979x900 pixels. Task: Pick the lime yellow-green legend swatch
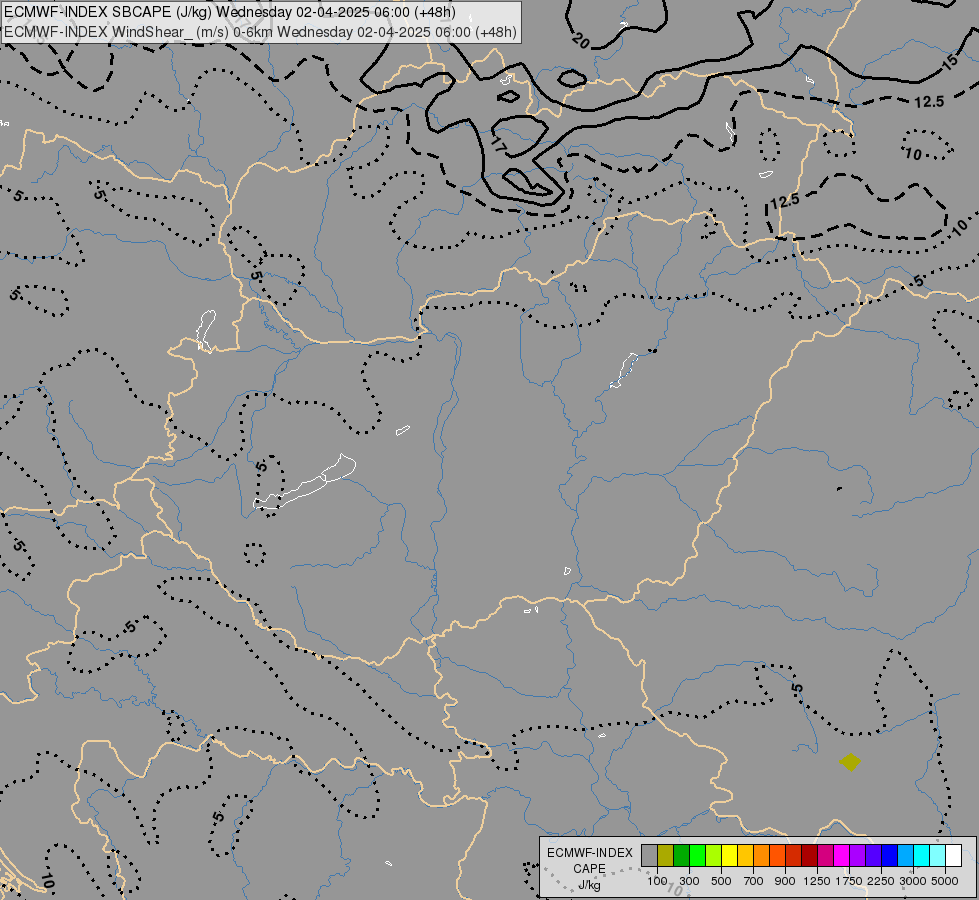click(714, 856)
